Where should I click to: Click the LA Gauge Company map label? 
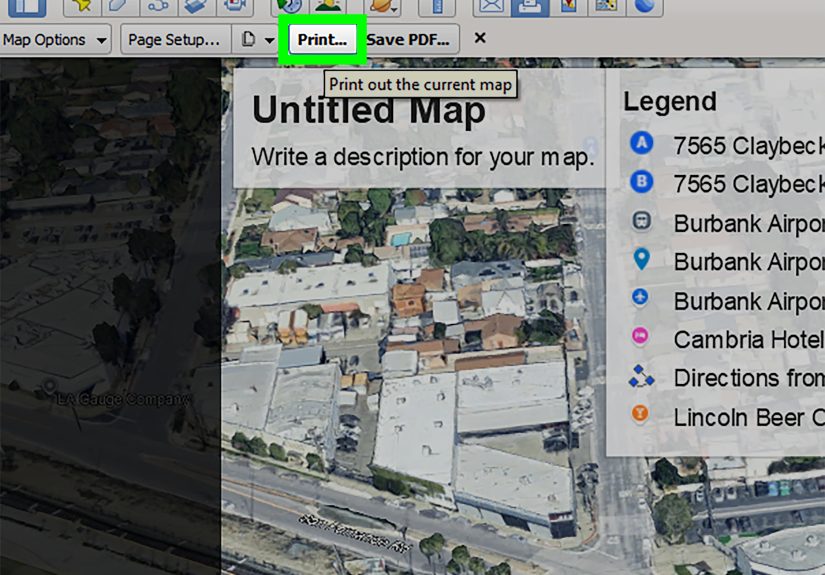(123, 399)
